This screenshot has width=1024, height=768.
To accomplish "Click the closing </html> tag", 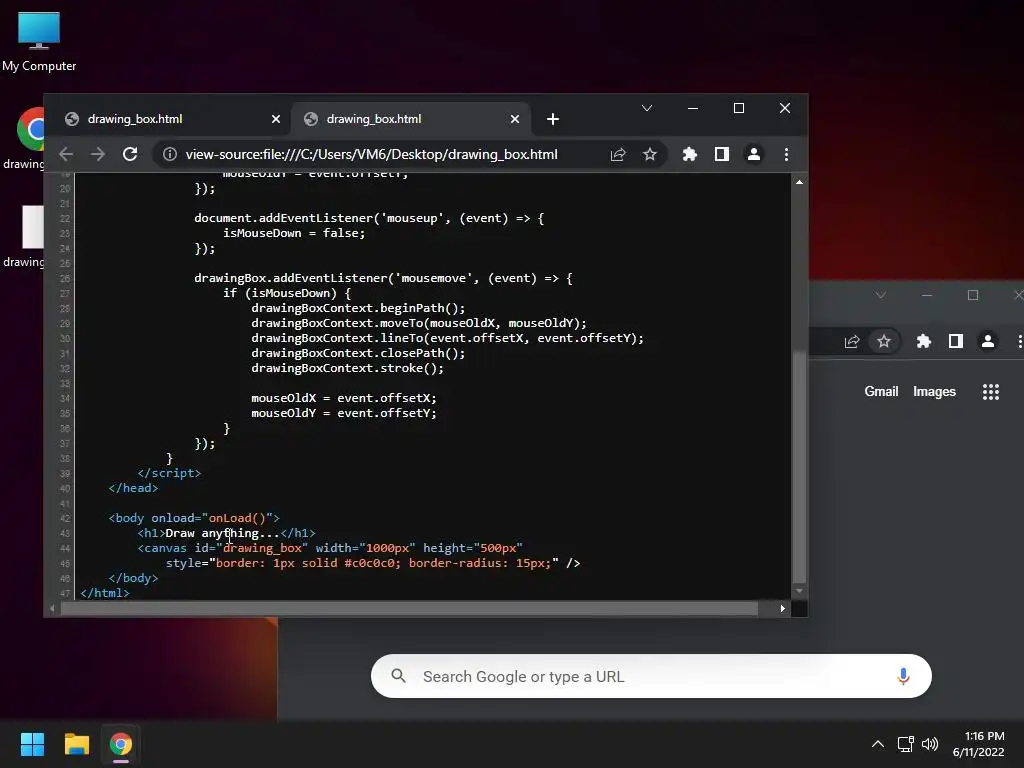I will click(x=104, y=593).
